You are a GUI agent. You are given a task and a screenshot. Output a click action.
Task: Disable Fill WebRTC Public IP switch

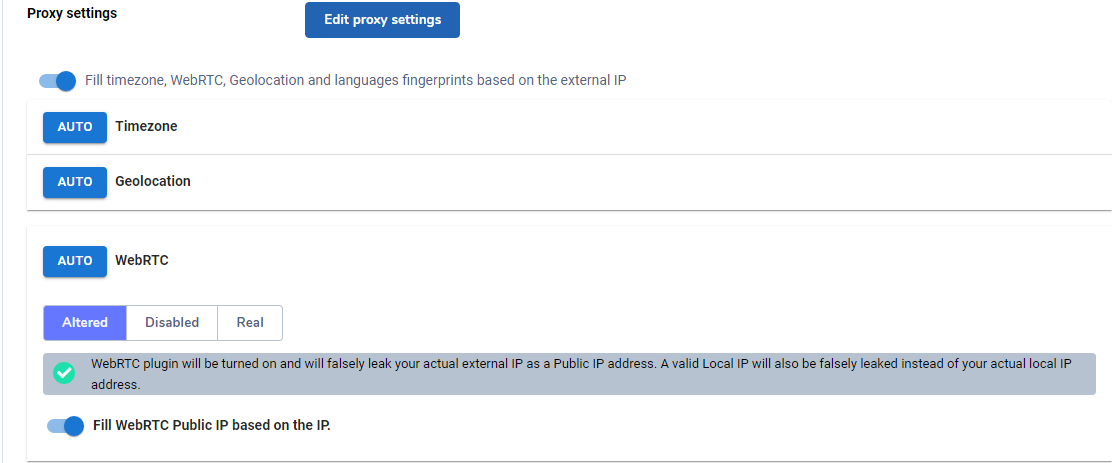tap(66, 426)
